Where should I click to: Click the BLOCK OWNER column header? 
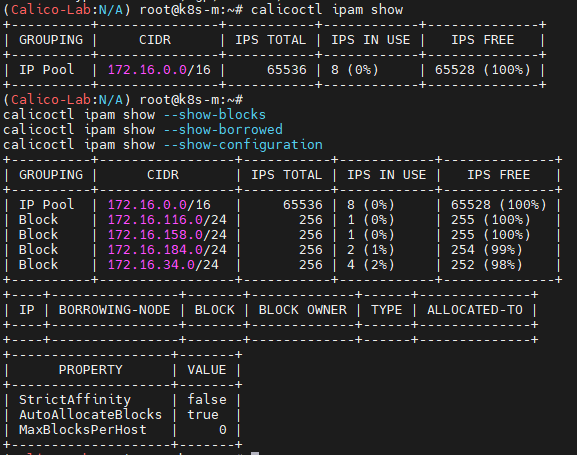(x=302, y=310)
